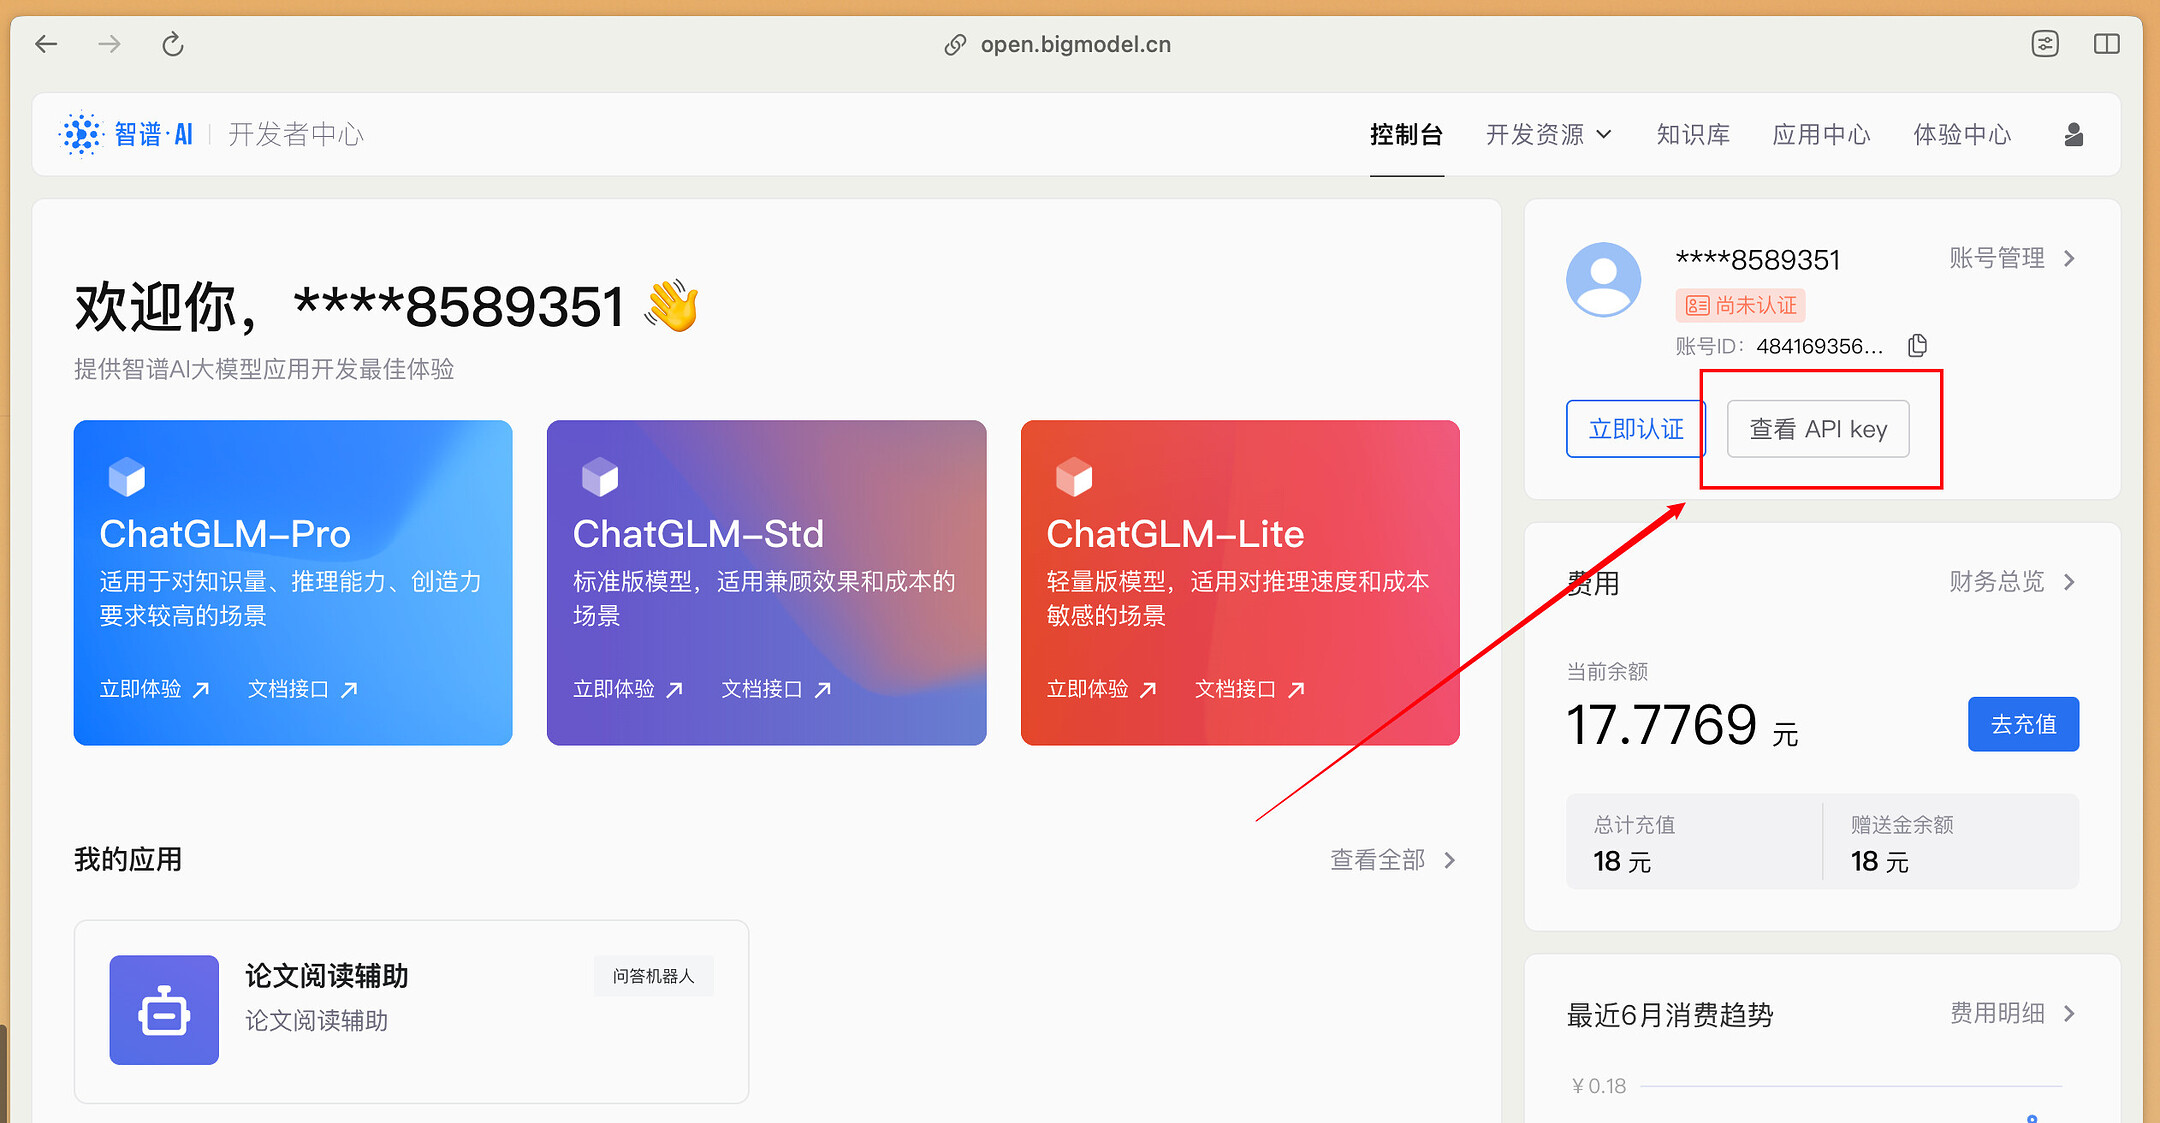Image resolution: width=2160 pixels, height=1123 pixels.
Task: Click the browser extensions icon
Action: pos(2045,43)
